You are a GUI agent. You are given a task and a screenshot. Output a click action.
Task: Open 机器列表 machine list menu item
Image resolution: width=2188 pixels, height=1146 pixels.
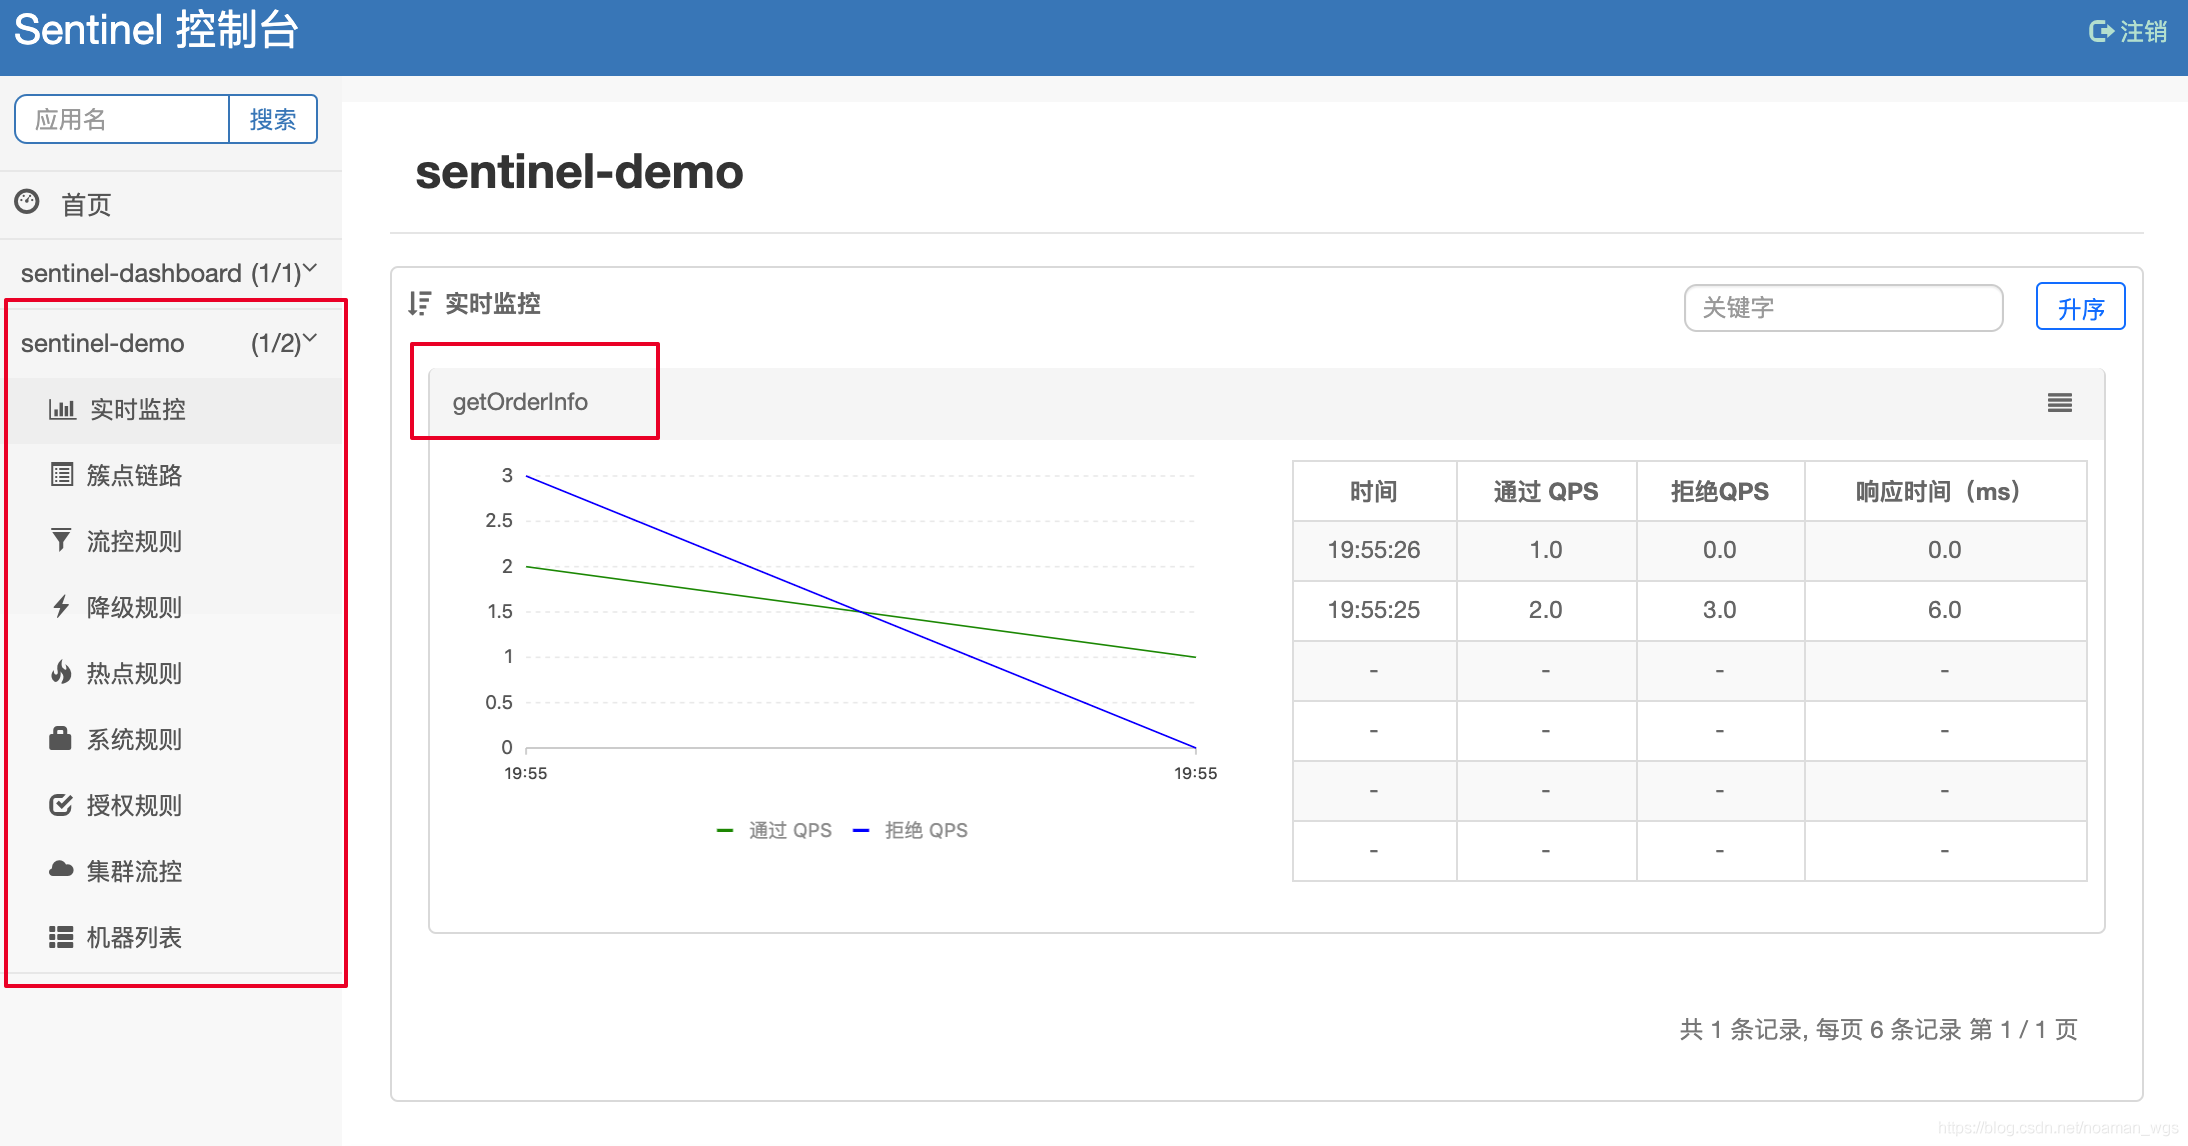(x=134, y=937)
